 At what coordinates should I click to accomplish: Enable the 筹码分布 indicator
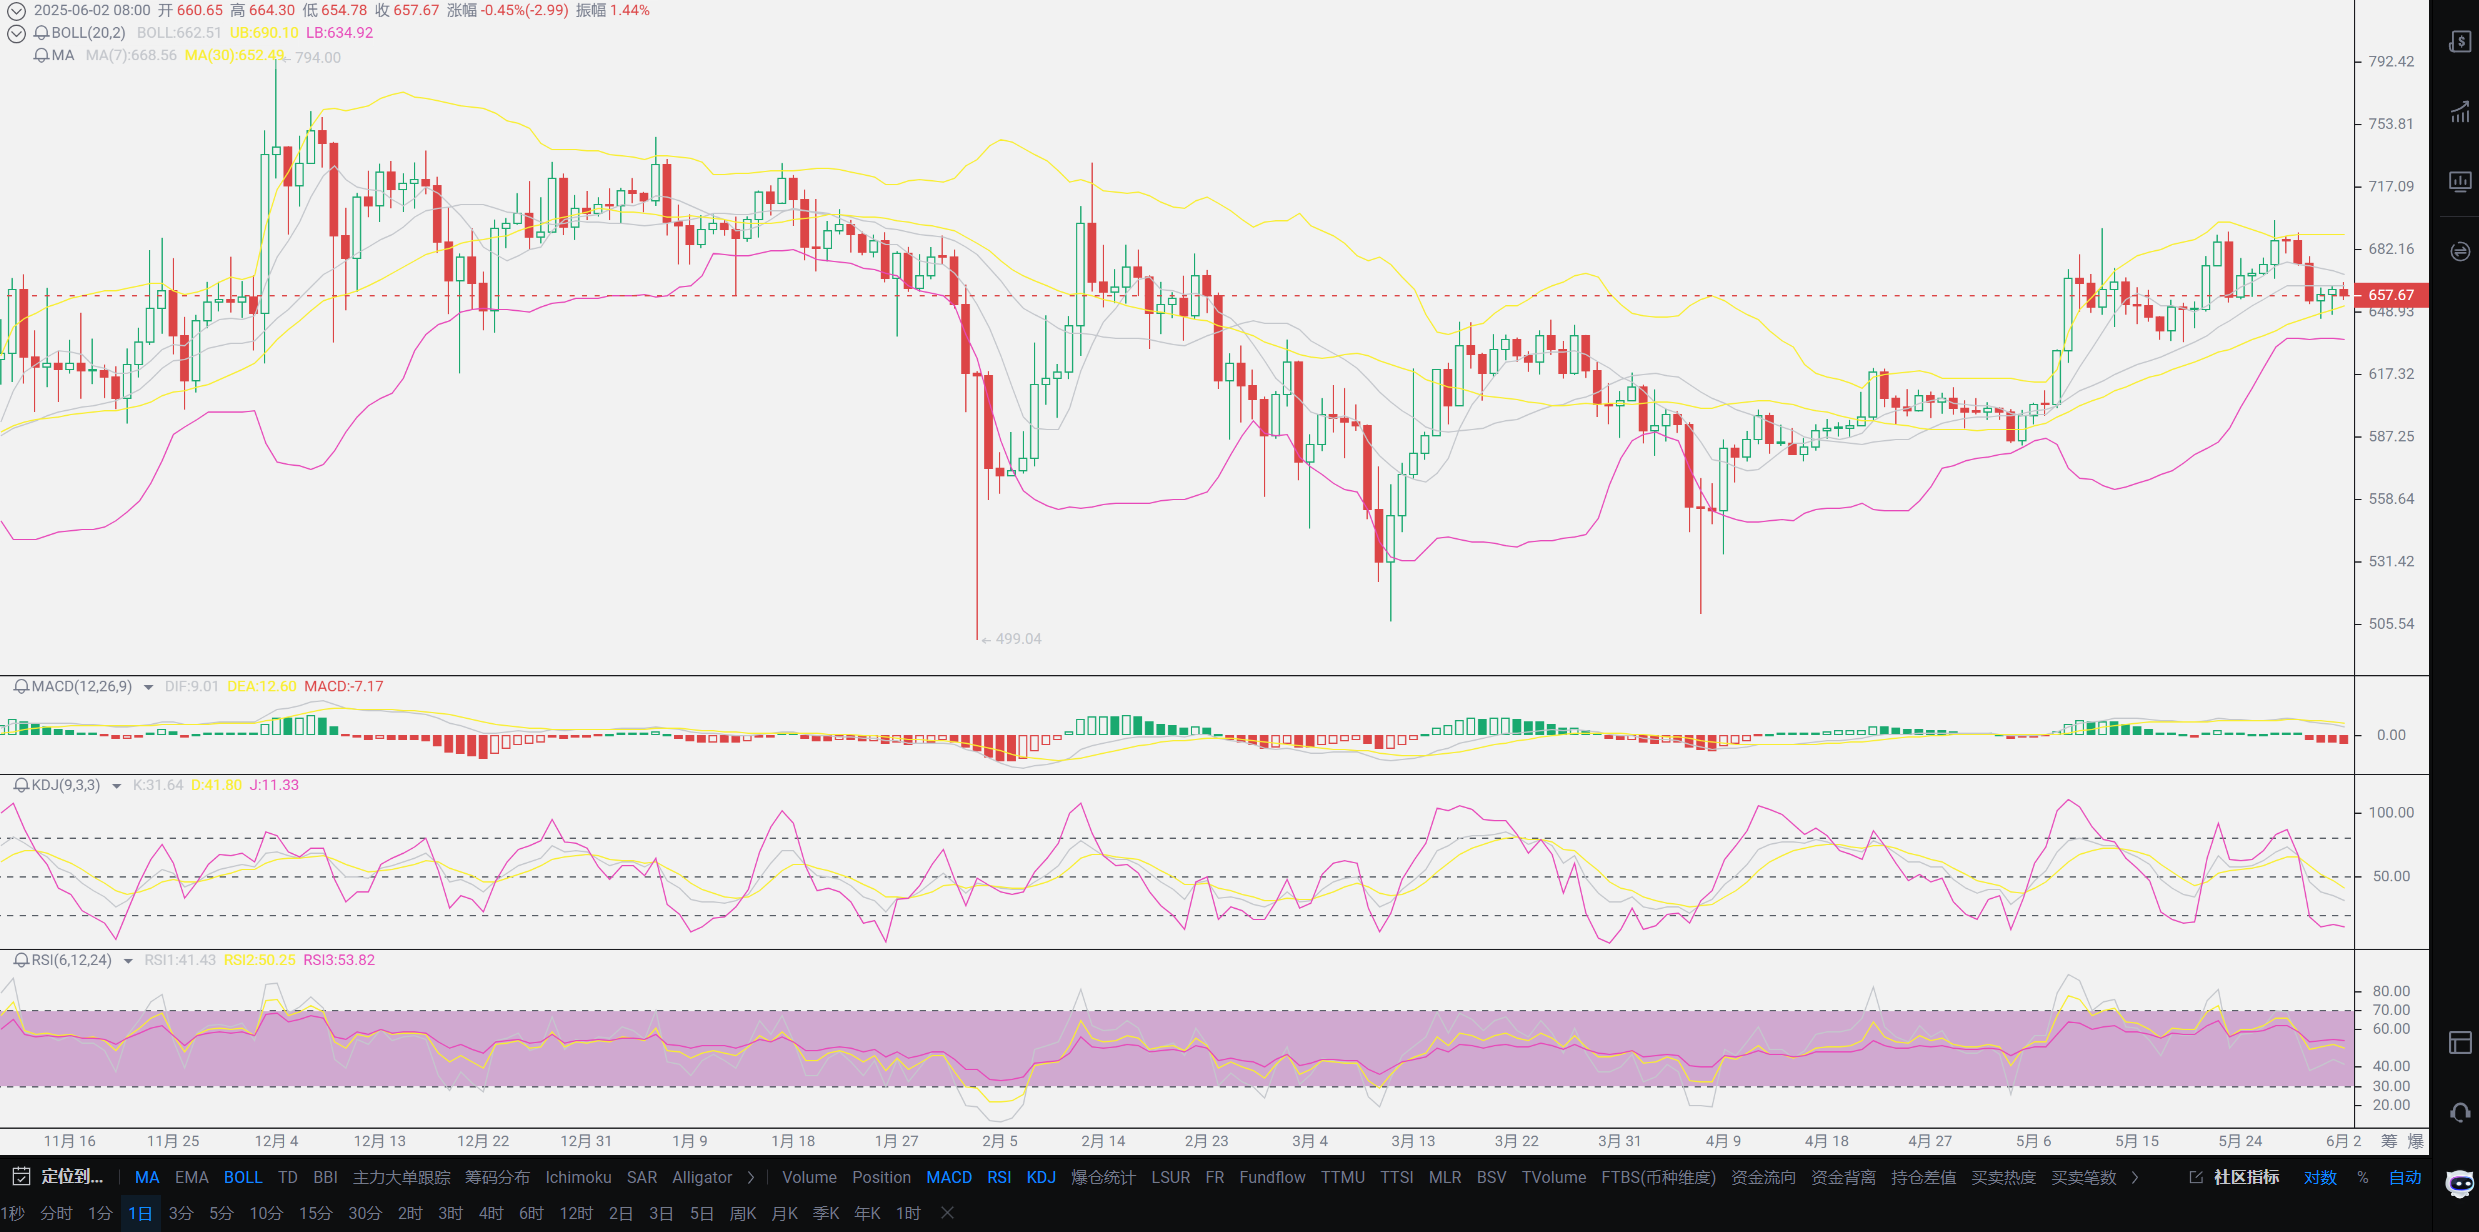point(498,1177)
